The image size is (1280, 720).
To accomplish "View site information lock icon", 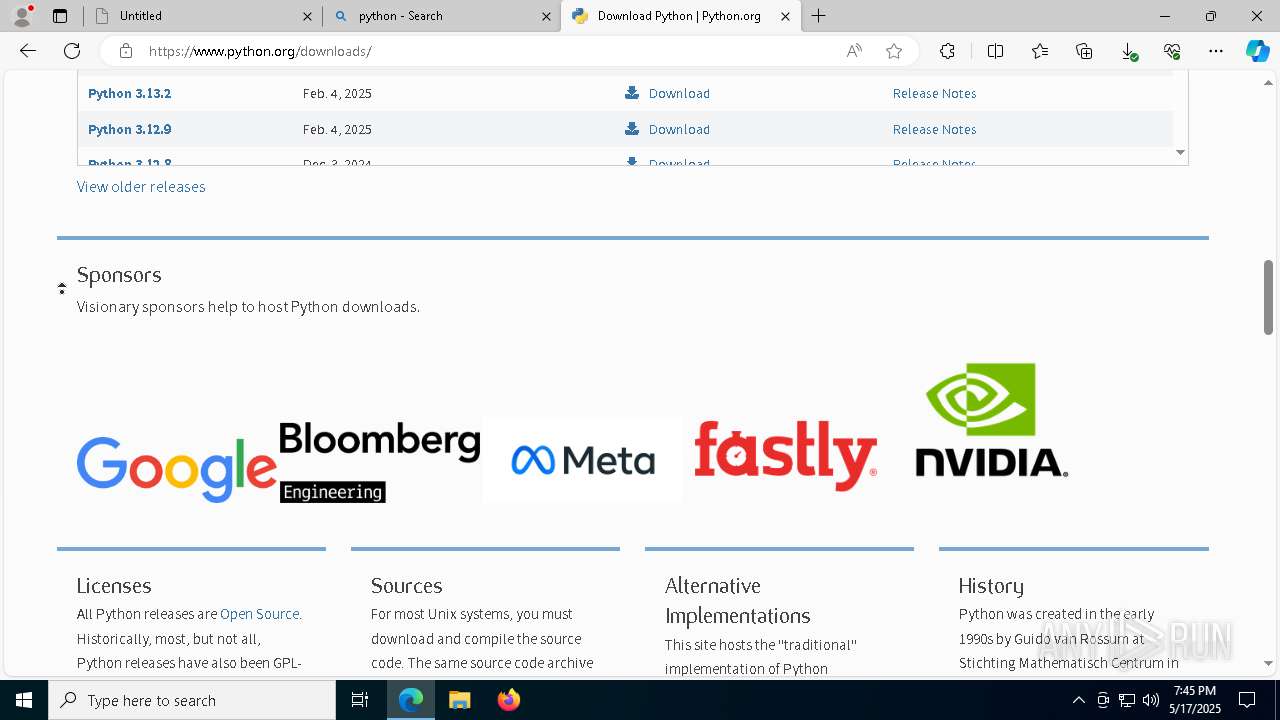I will coord(125,51).
